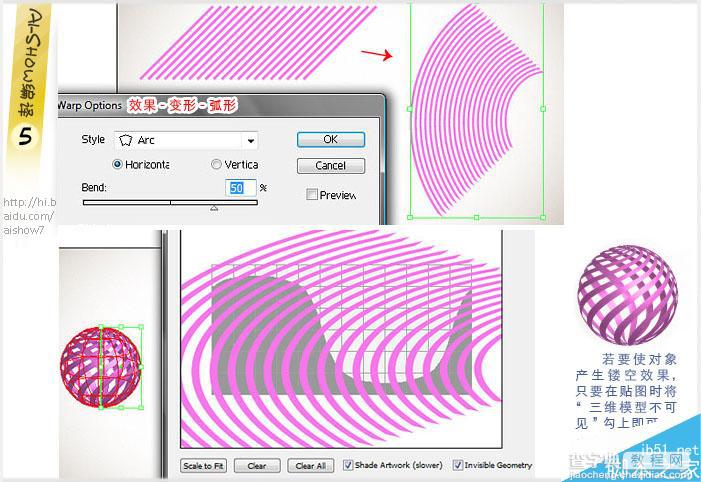
Task: Enable the Preview checkbox
Action: [312, 194]
